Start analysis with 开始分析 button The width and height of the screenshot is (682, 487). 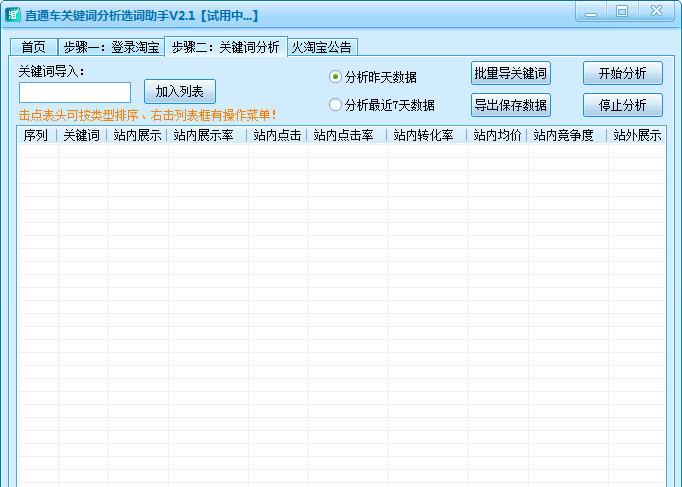pyautogui.click(x=622, y=74)
